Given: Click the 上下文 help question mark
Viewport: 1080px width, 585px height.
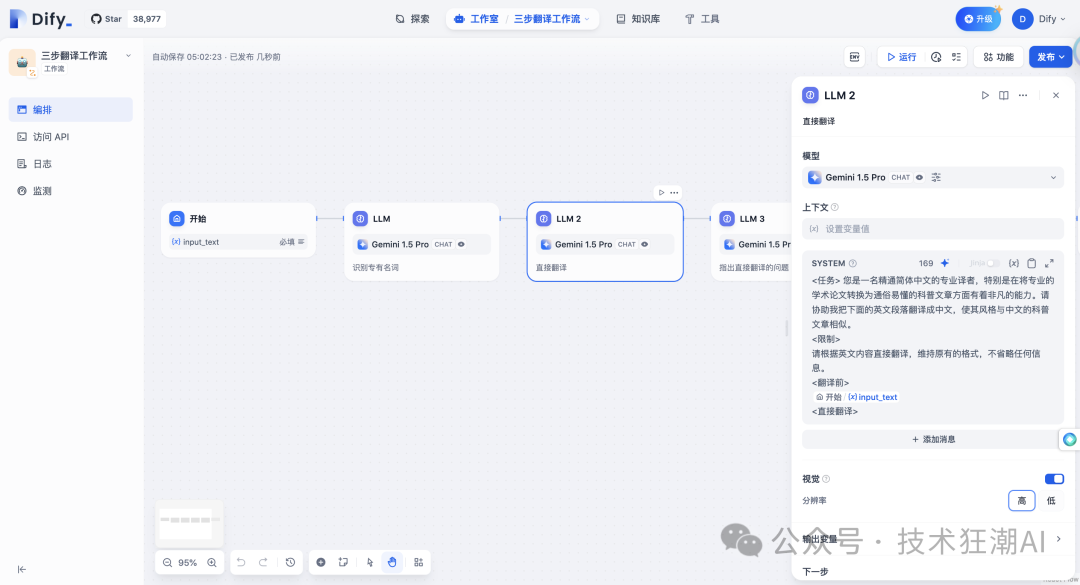Looking at the screenshot, I should point(835,207).
